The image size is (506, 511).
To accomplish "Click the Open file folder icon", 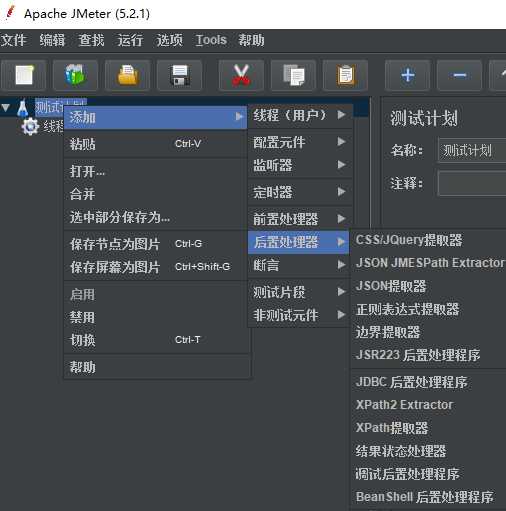I will [128, 75].
